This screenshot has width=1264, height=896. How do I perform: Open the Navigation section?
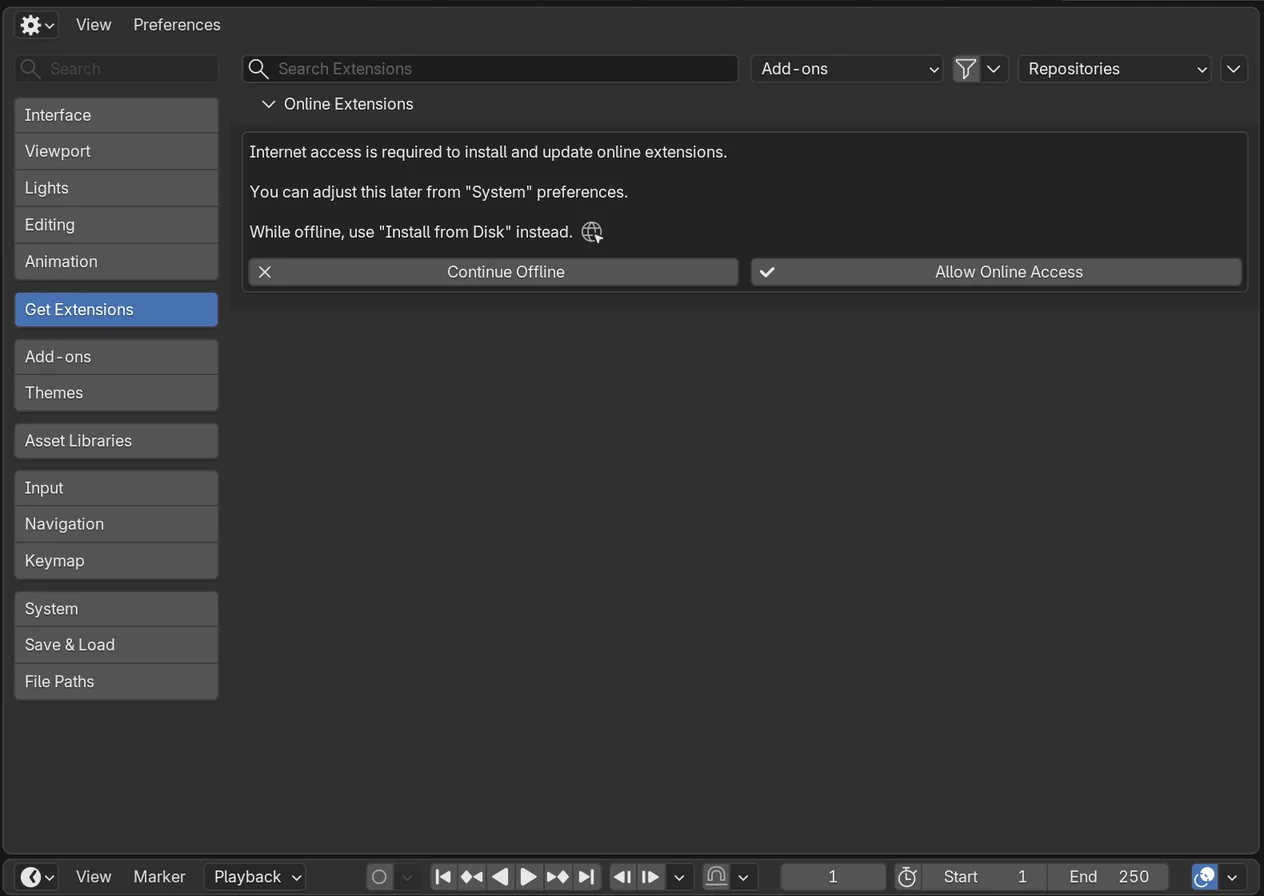[x=116, y=524]
